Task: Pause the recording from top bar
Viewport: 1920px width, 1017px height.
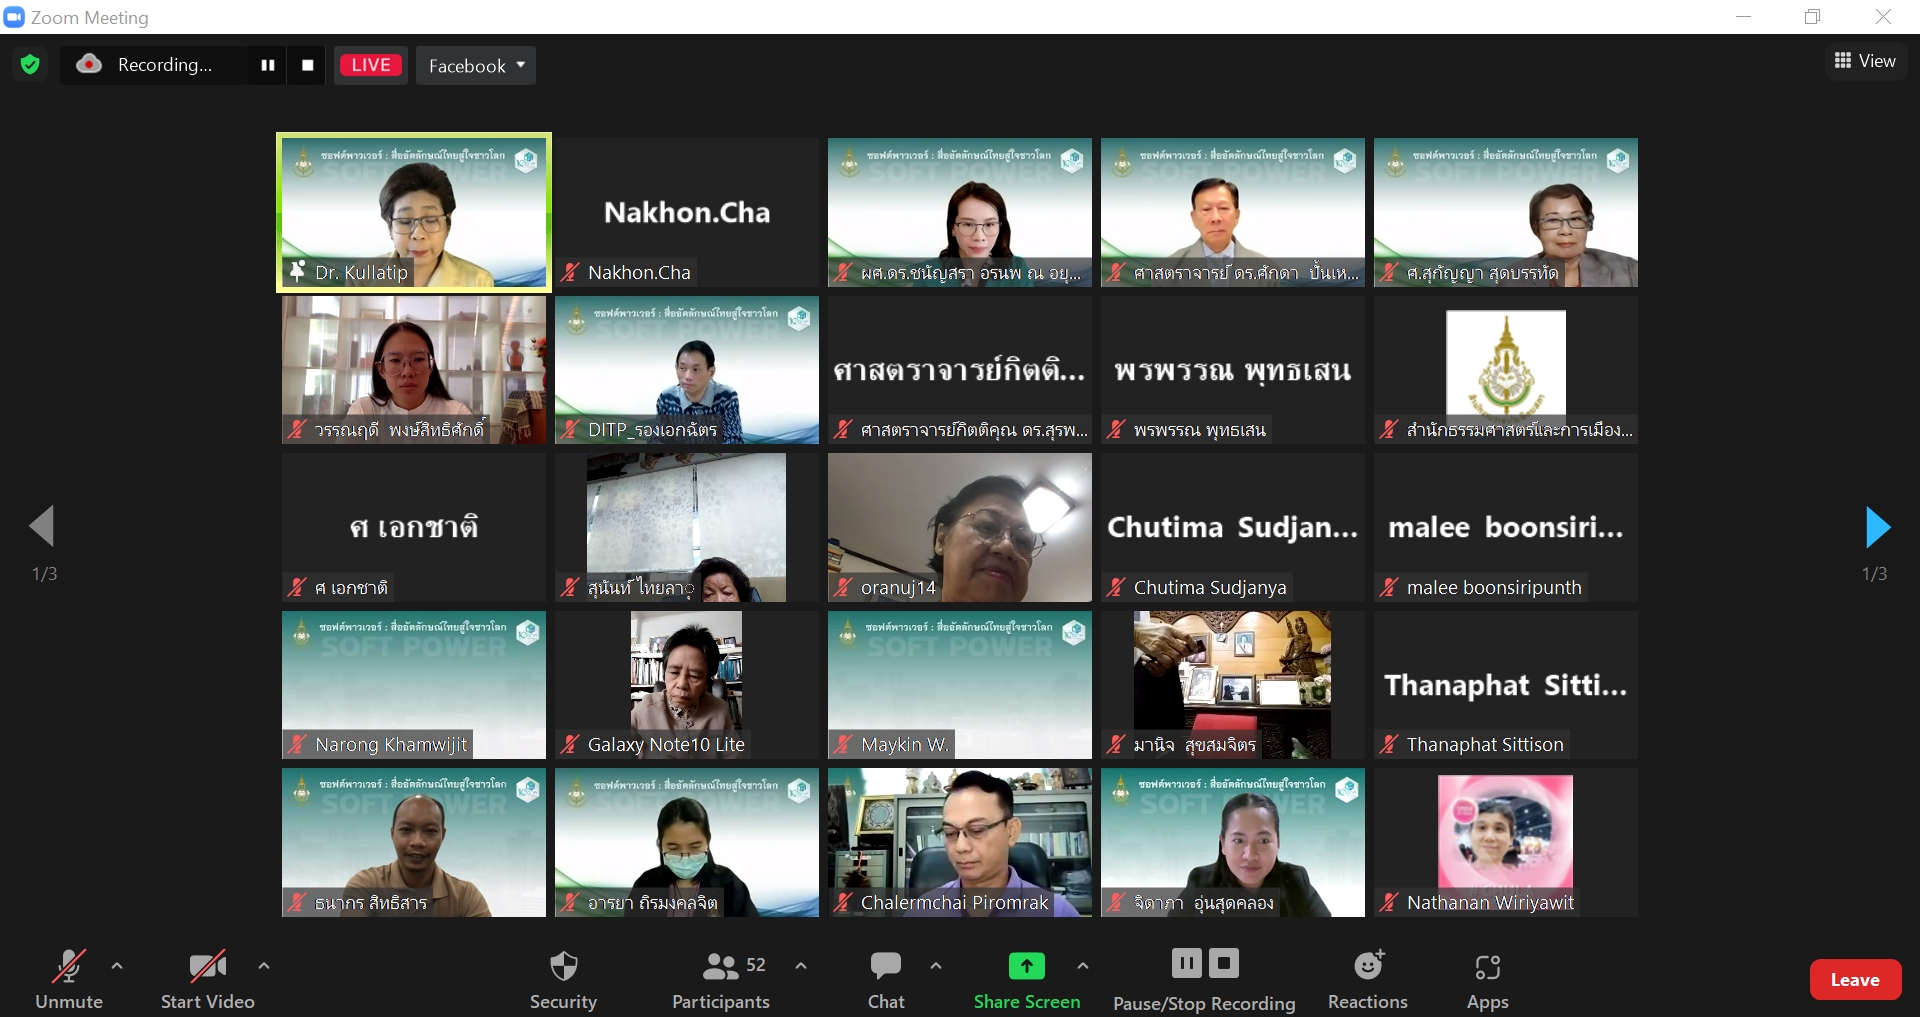Action: 268,65
